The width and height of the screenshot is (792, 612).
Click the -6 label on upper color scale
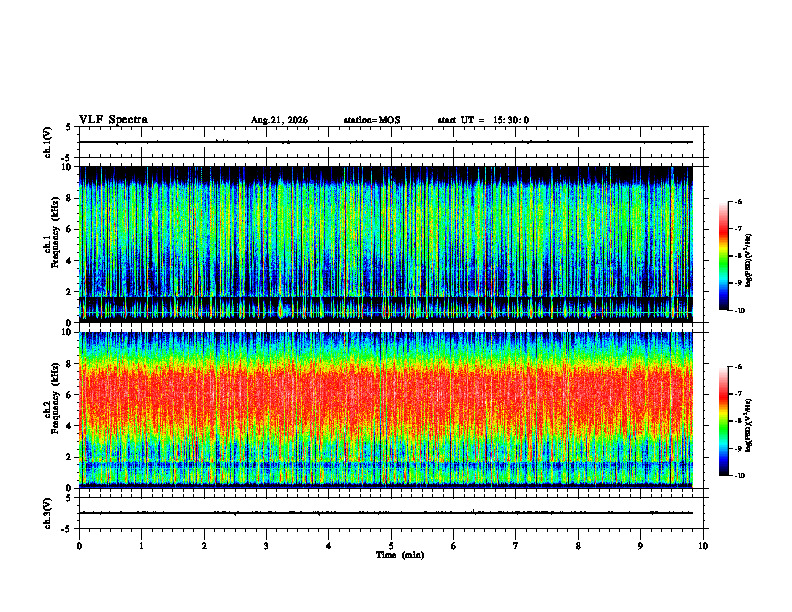[739, 201]
